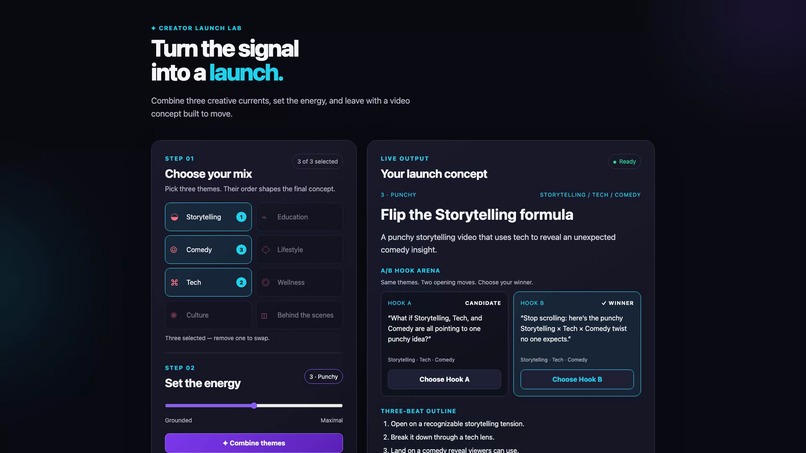Click the Behind the scenes square icon

coord(265,316)
